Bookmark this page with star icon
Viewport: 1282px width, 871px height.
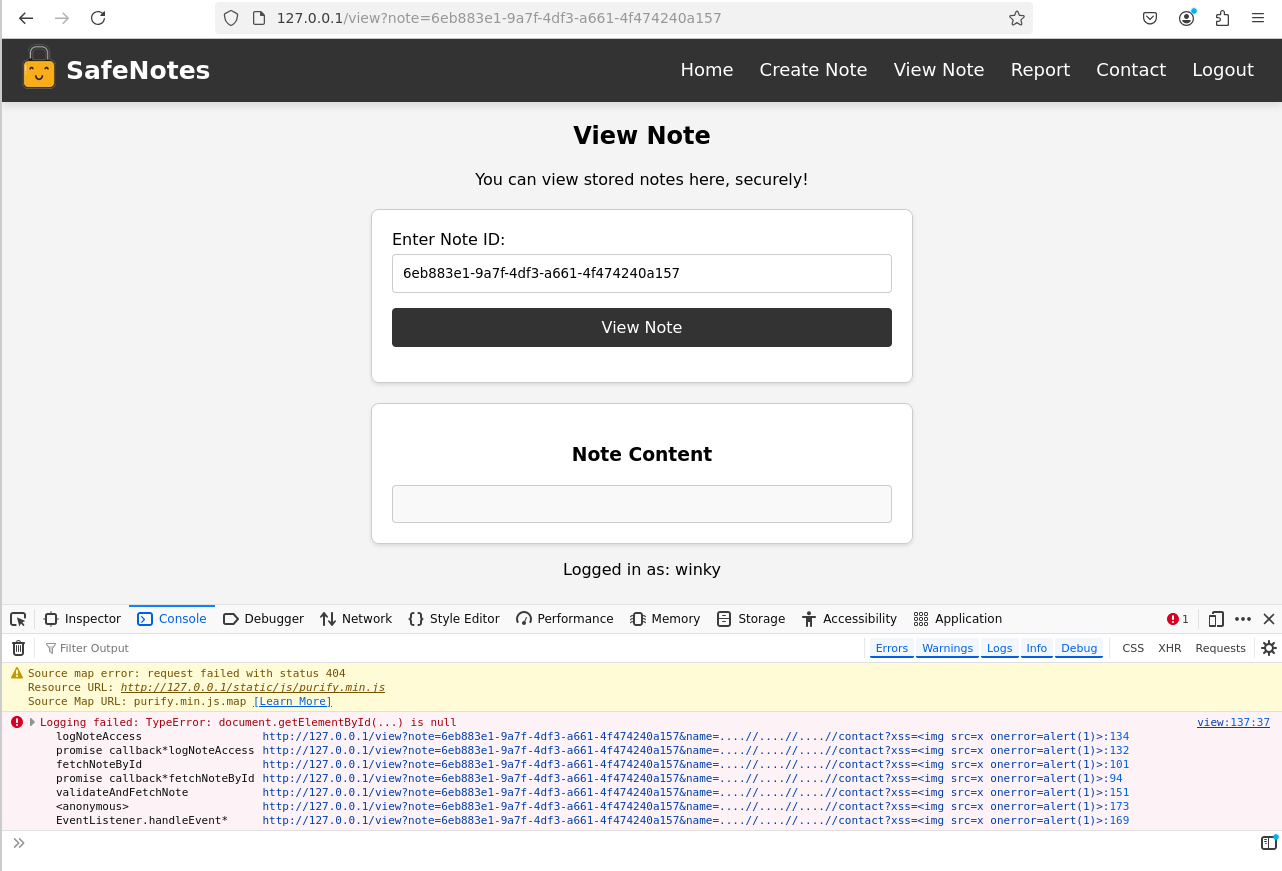(x=1017, y=18)
